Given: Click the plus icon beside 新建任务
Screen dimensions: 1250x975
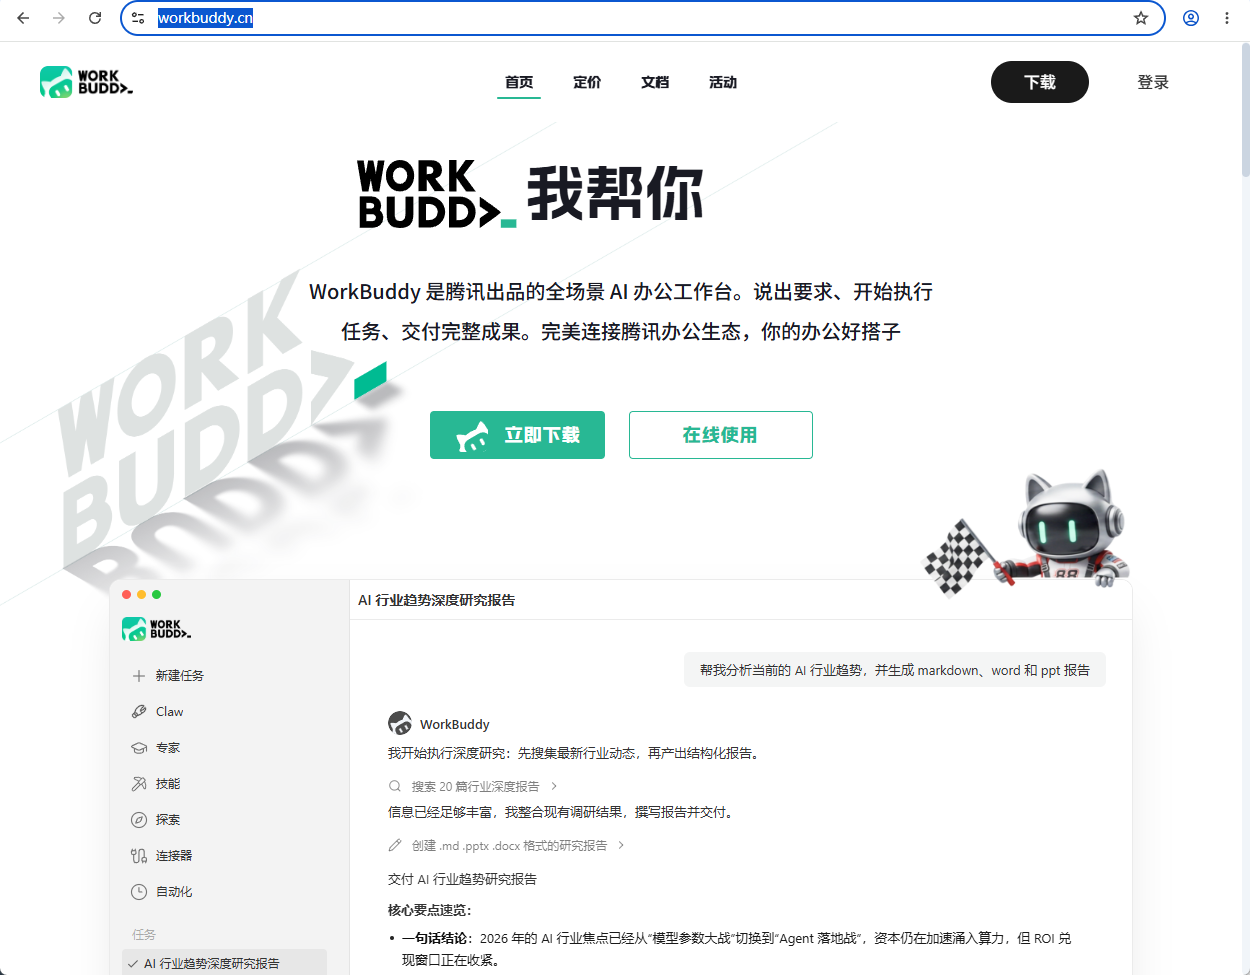Looking at the screenshot, I should [139, 676].
